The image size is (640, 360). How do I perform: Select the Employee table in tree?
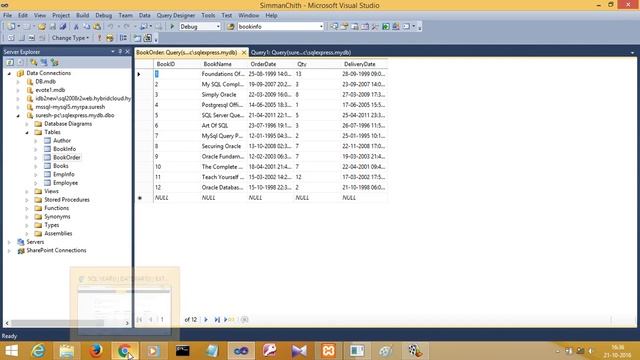tap(65, 183)
